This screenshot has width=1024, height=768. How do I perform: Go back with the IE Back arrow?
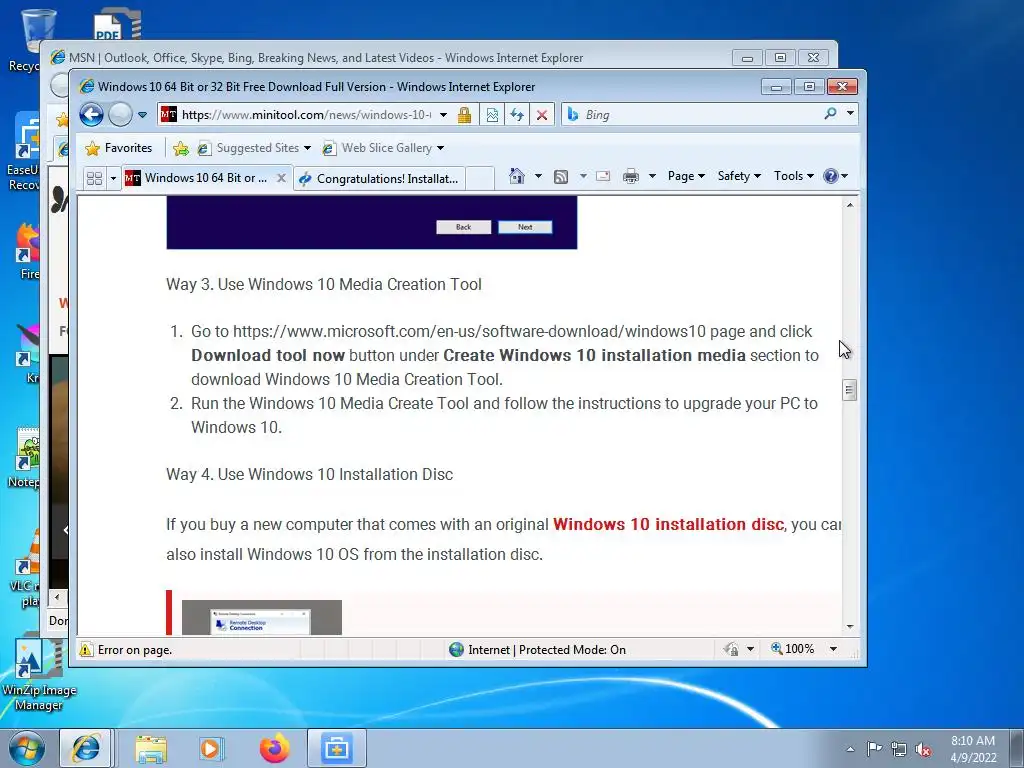pos(91,115)
